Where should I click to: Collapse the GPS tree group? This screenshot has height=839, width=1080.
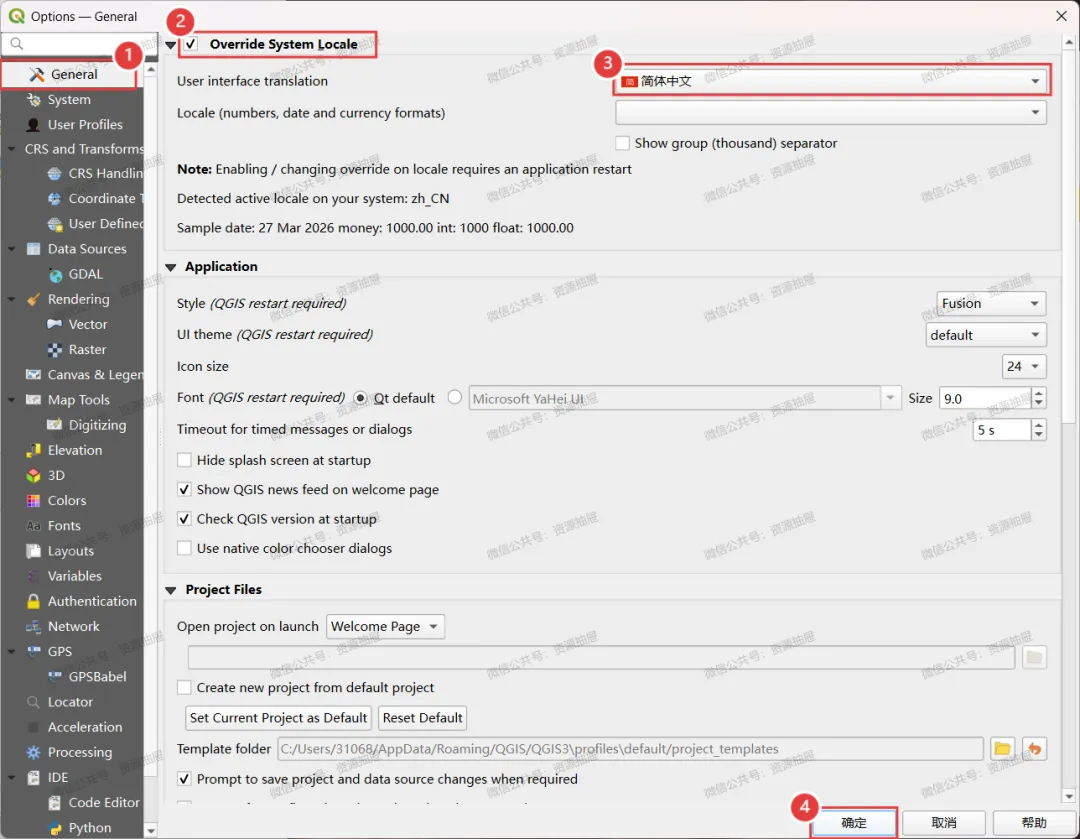coord(11,652)
